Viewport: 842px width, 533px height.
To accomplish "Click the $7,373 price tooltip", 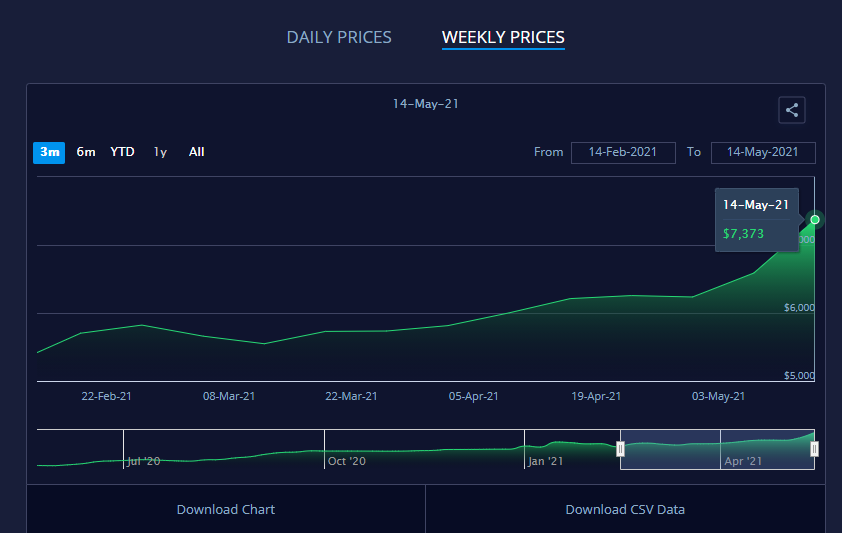I will (x=743, y=233).
